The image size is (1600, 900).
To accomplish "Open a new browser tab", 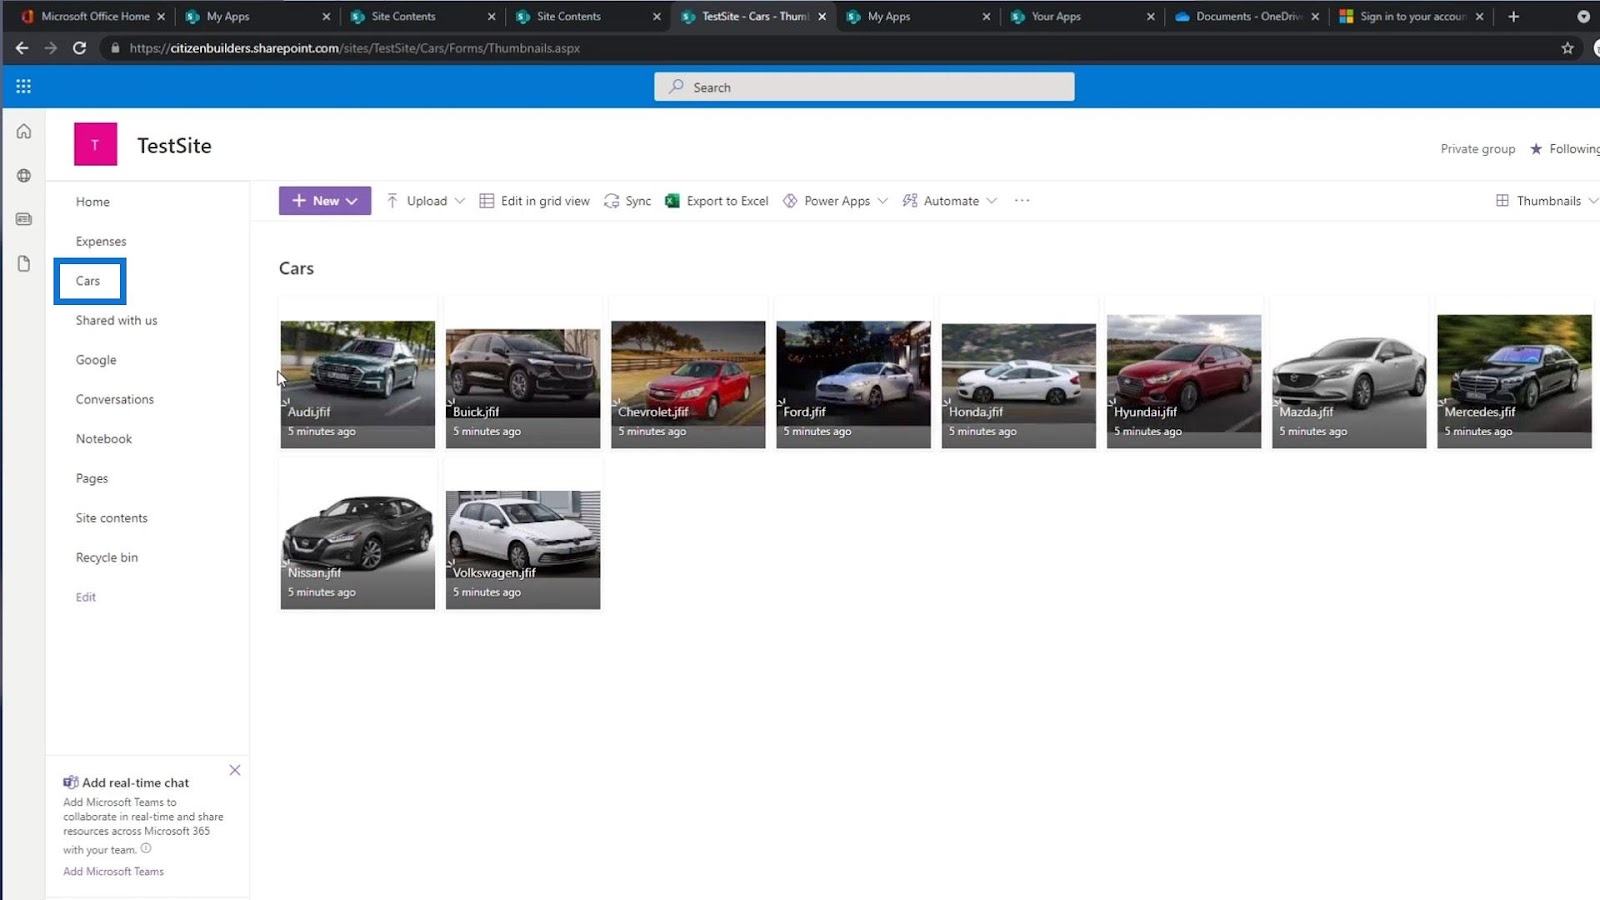I will coord(1513,17).
